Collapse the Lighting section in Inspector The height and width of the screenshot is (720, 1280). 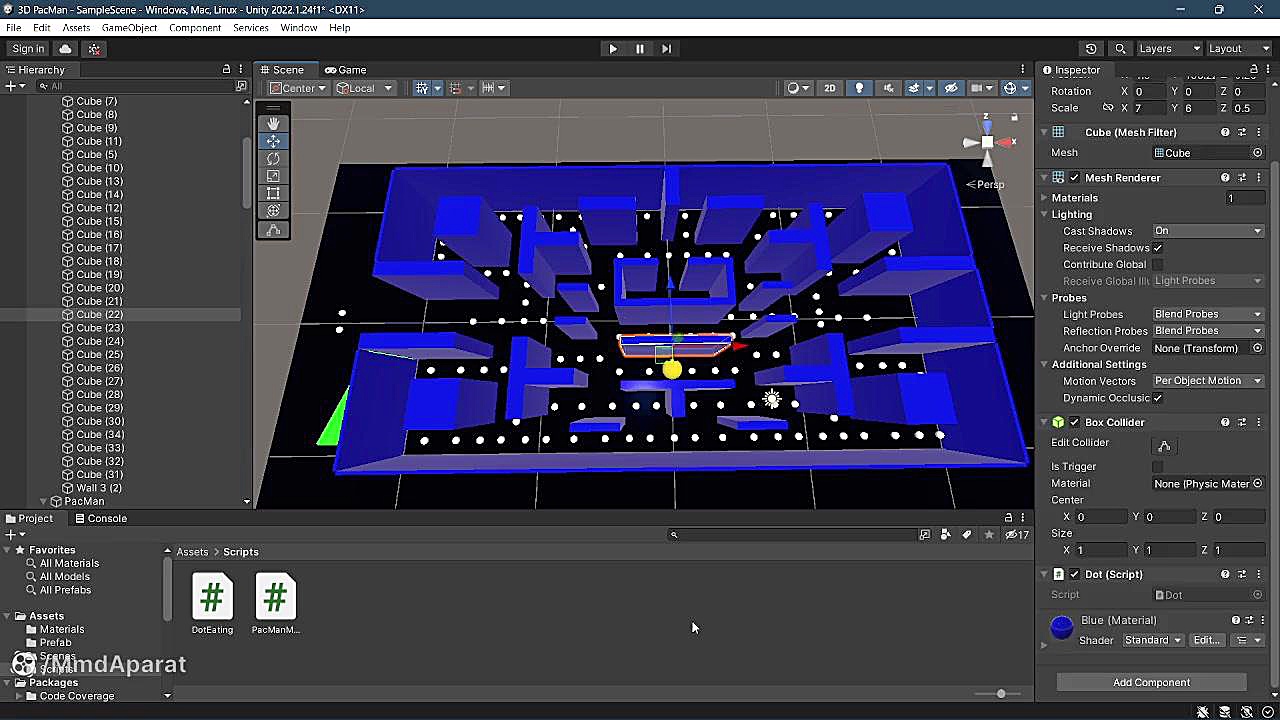click(x=1044, y=214)
